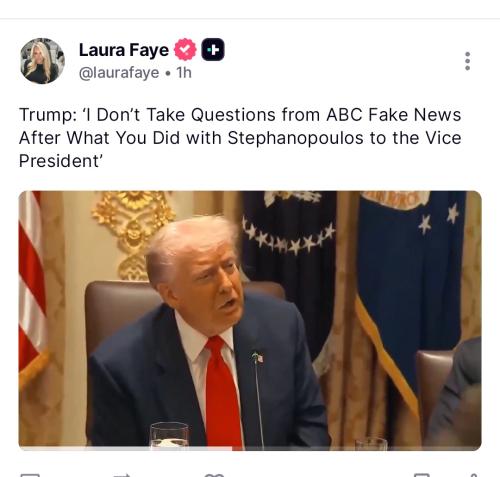
Task: Tap the word 'Stephanopoulos' in the post
Action: [x=295, y=138]
